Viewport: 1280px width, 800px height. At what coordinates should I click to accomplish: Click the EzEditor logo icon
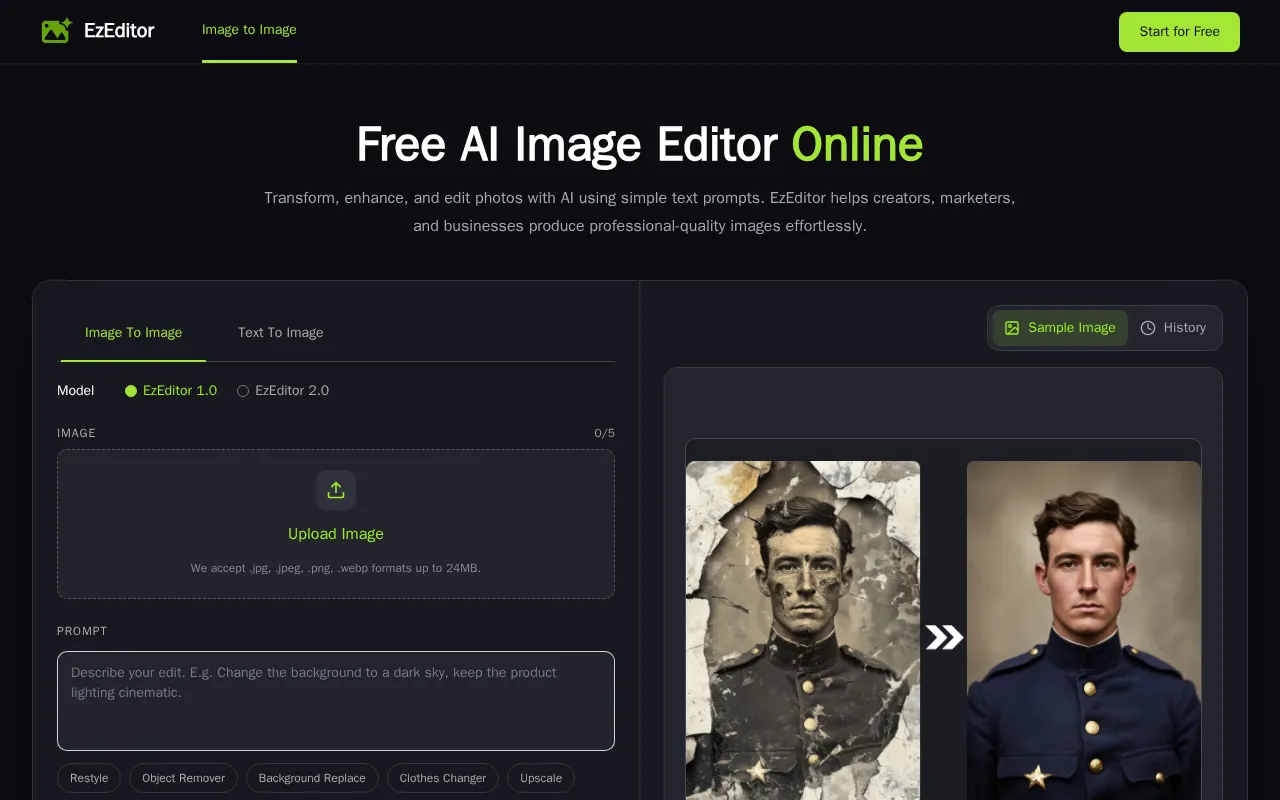pyautogui.click(x=57, y=31)
